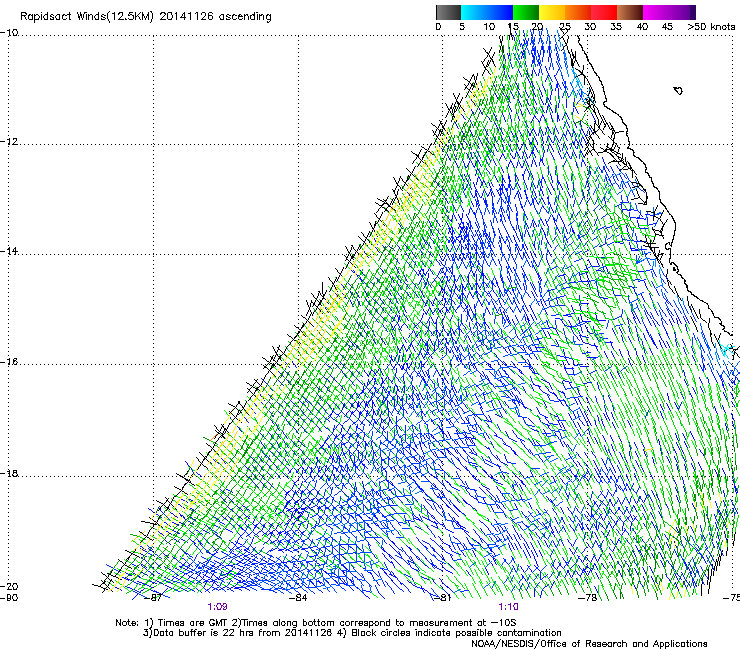Click the orange 25-30 knots legend swatch
Viewport: 740px width, 650px height.
pos(578,12)
